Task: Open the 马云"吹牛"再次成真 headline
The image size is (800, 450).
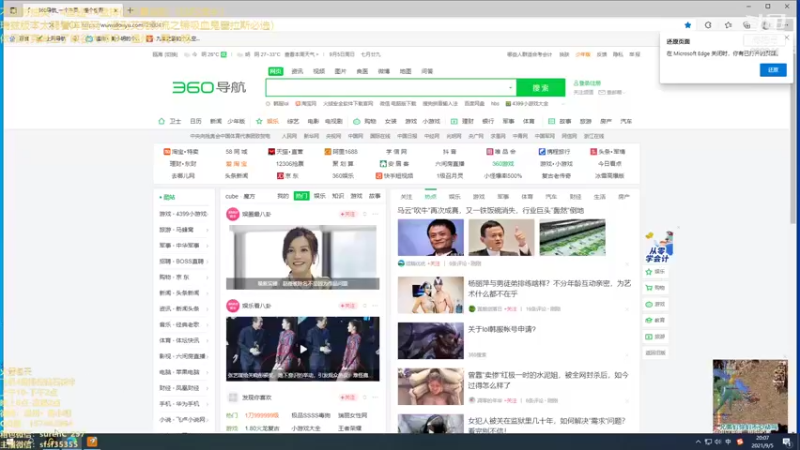Action: click(x=490, y=210)
